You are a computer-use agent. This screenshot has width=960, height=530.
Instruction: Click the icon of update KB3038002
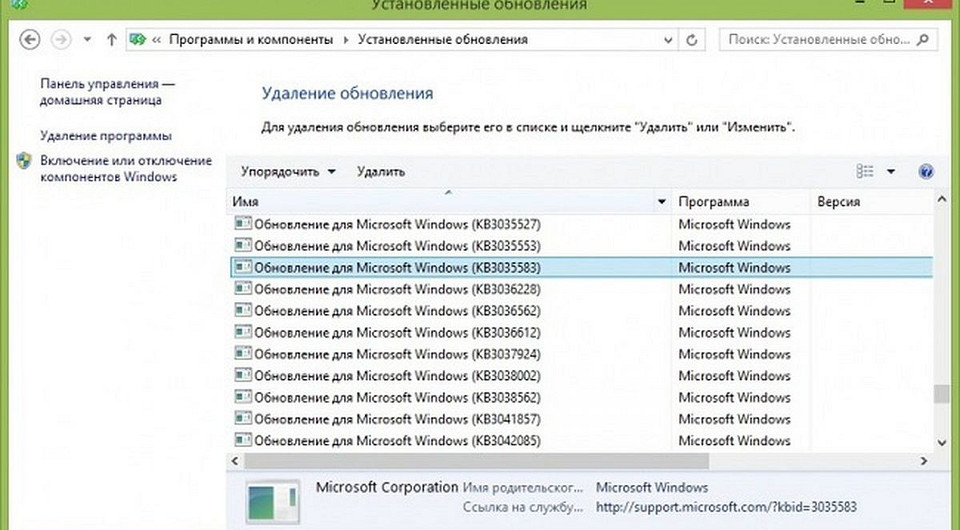[243, 375]
